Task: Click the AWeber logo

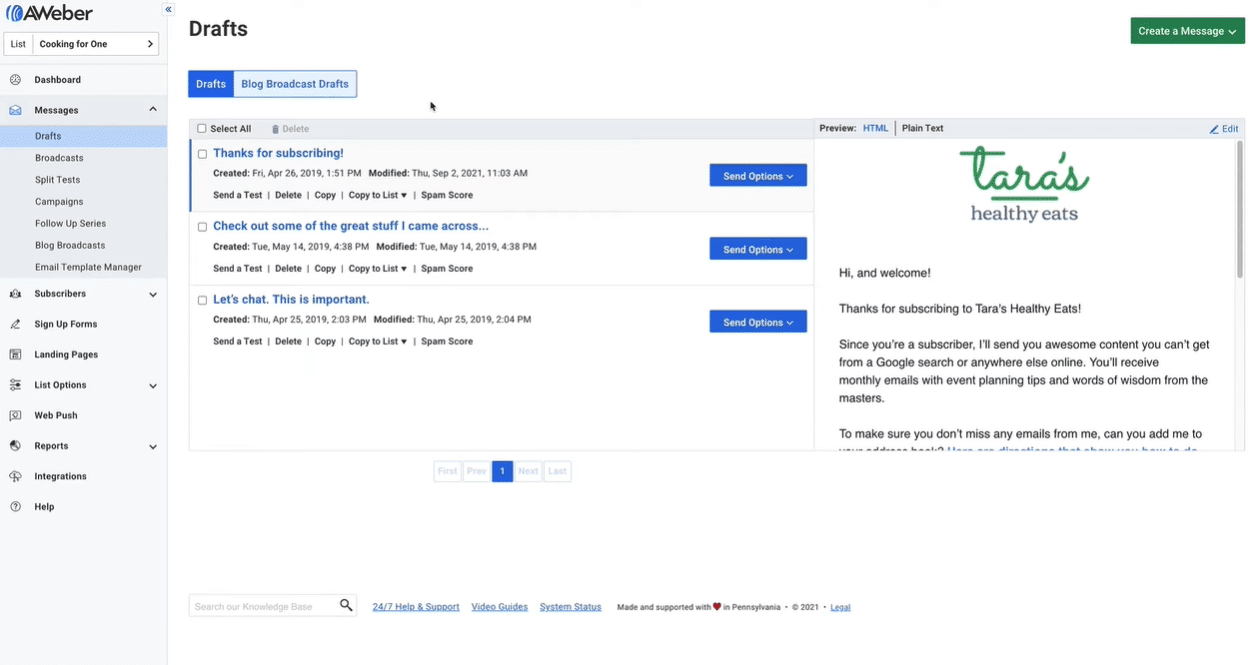Action: coord(50,13)
